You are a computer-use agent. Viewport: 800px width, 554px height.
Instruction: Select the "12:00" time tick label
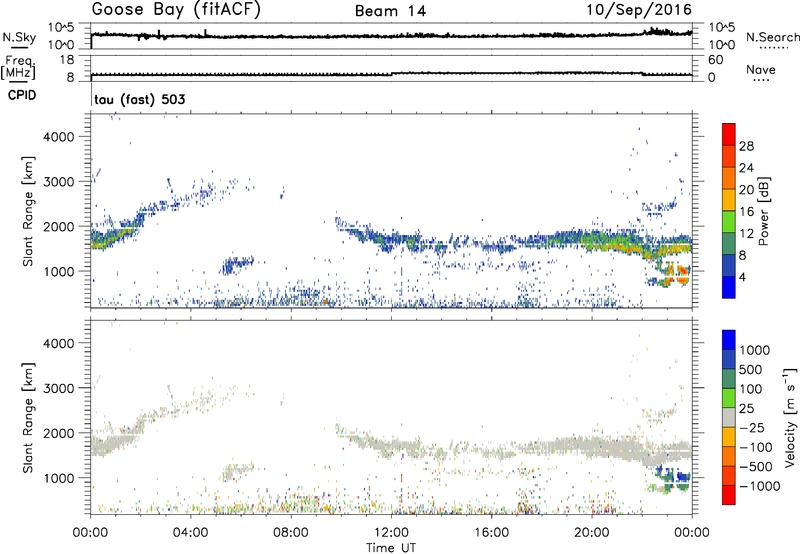[x=391, y=533]
